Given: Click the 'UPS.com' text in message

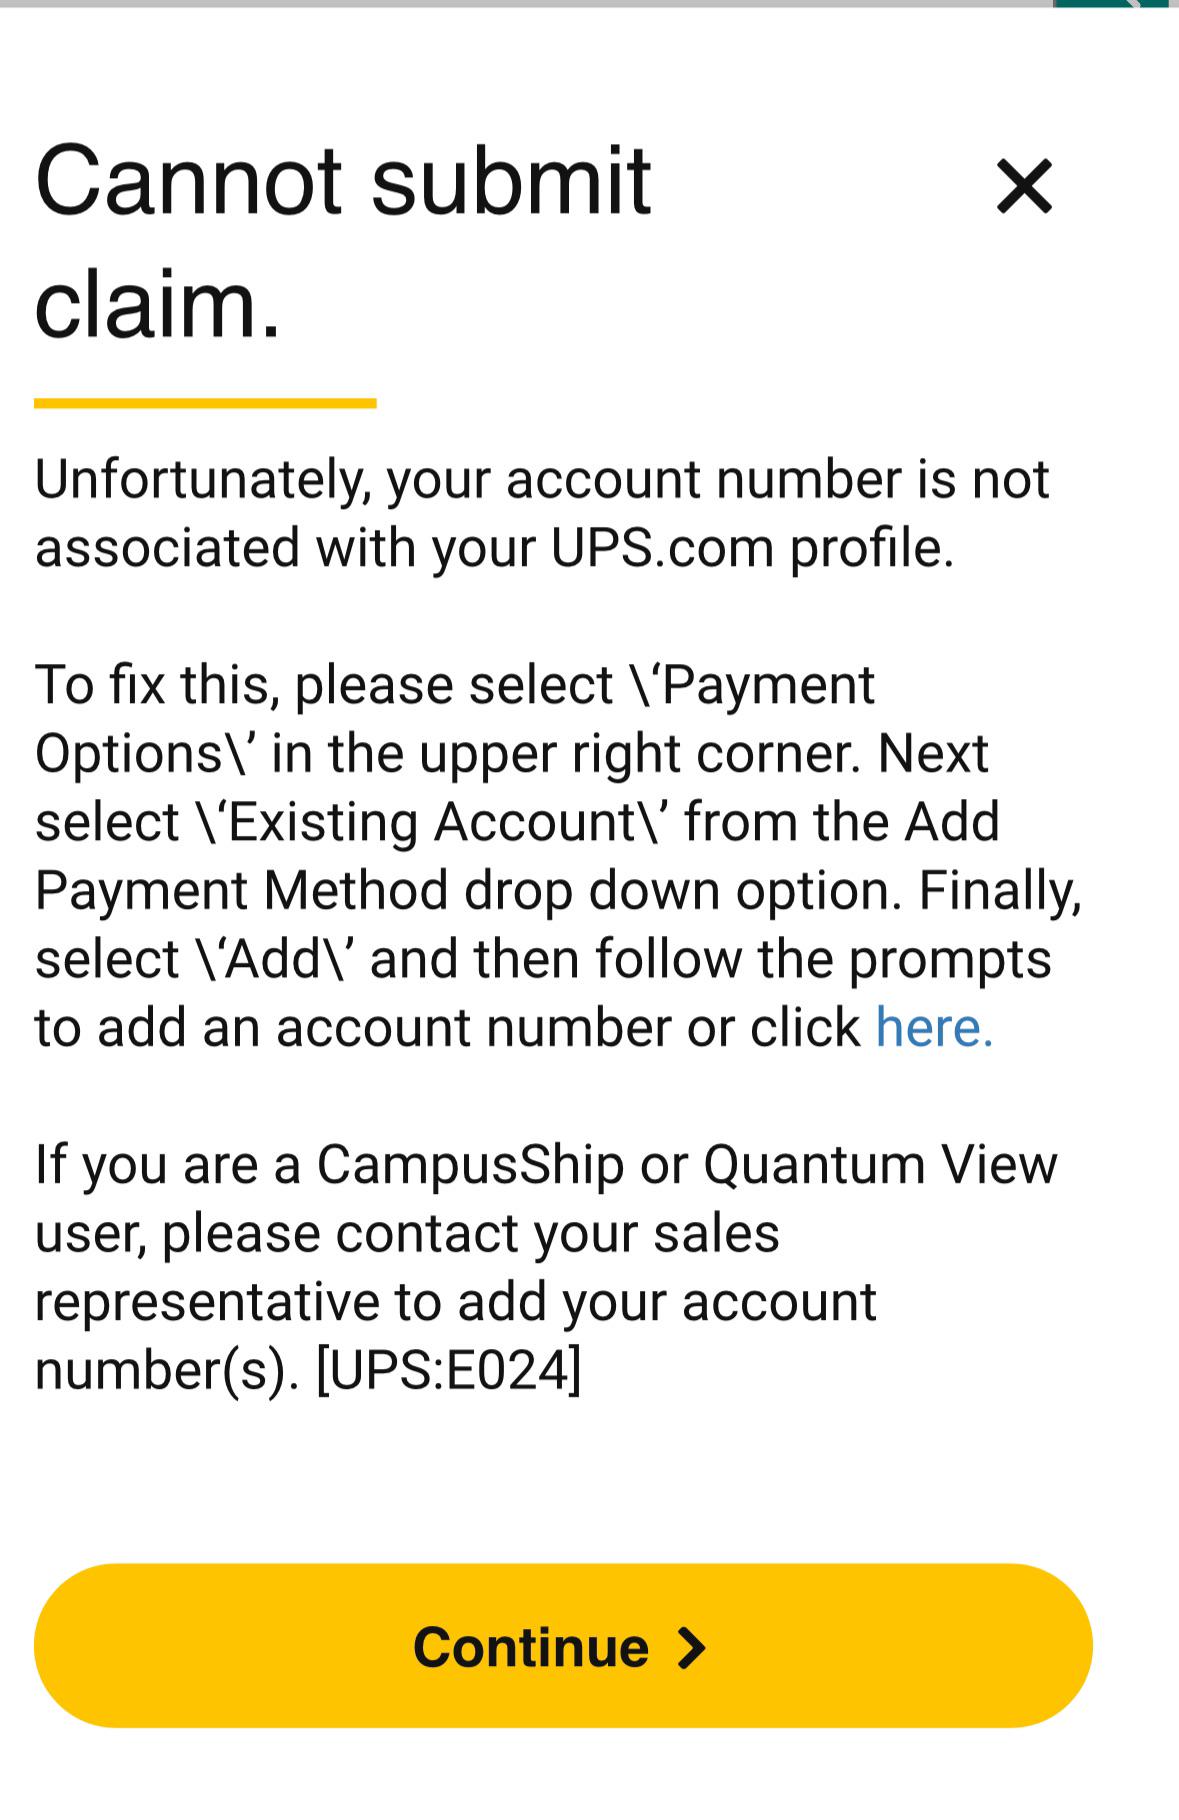Looking at the screenshot, I should click(662, 548).
